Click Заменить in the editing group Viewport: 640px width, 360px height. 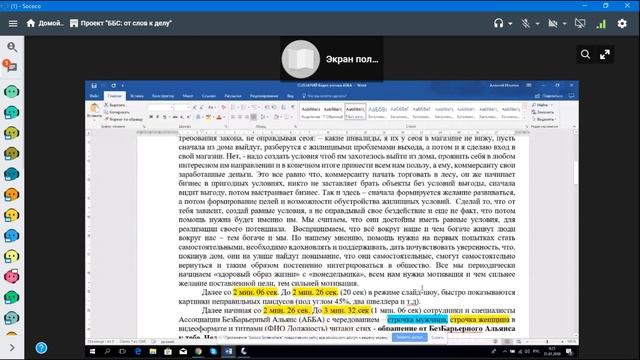(x=543, y=112)
